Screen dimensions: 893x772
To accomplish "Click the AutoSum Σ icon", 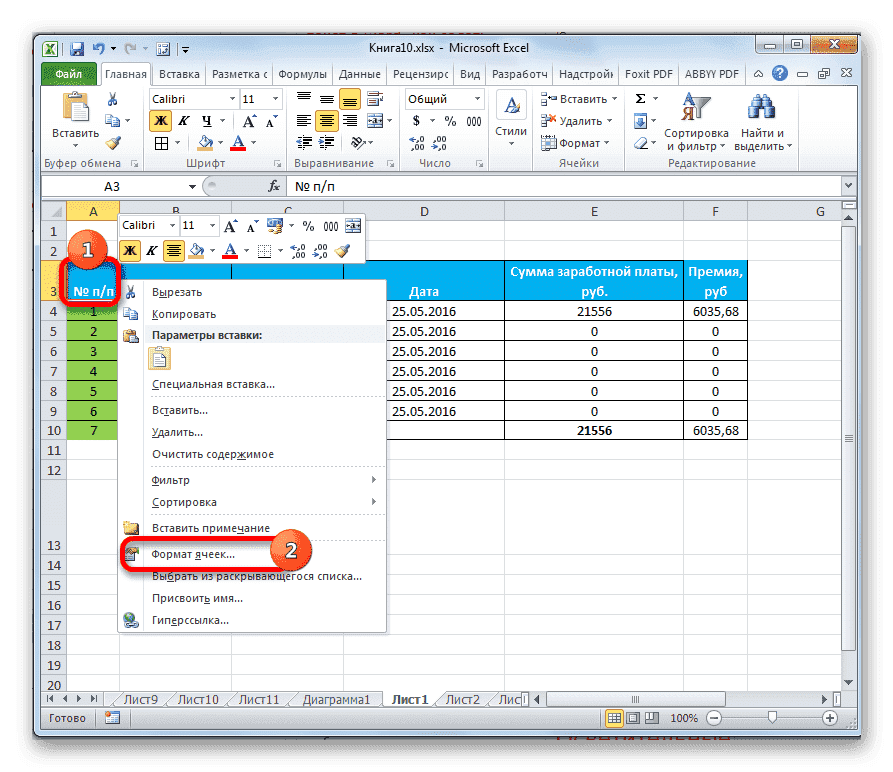I will 640,97.
